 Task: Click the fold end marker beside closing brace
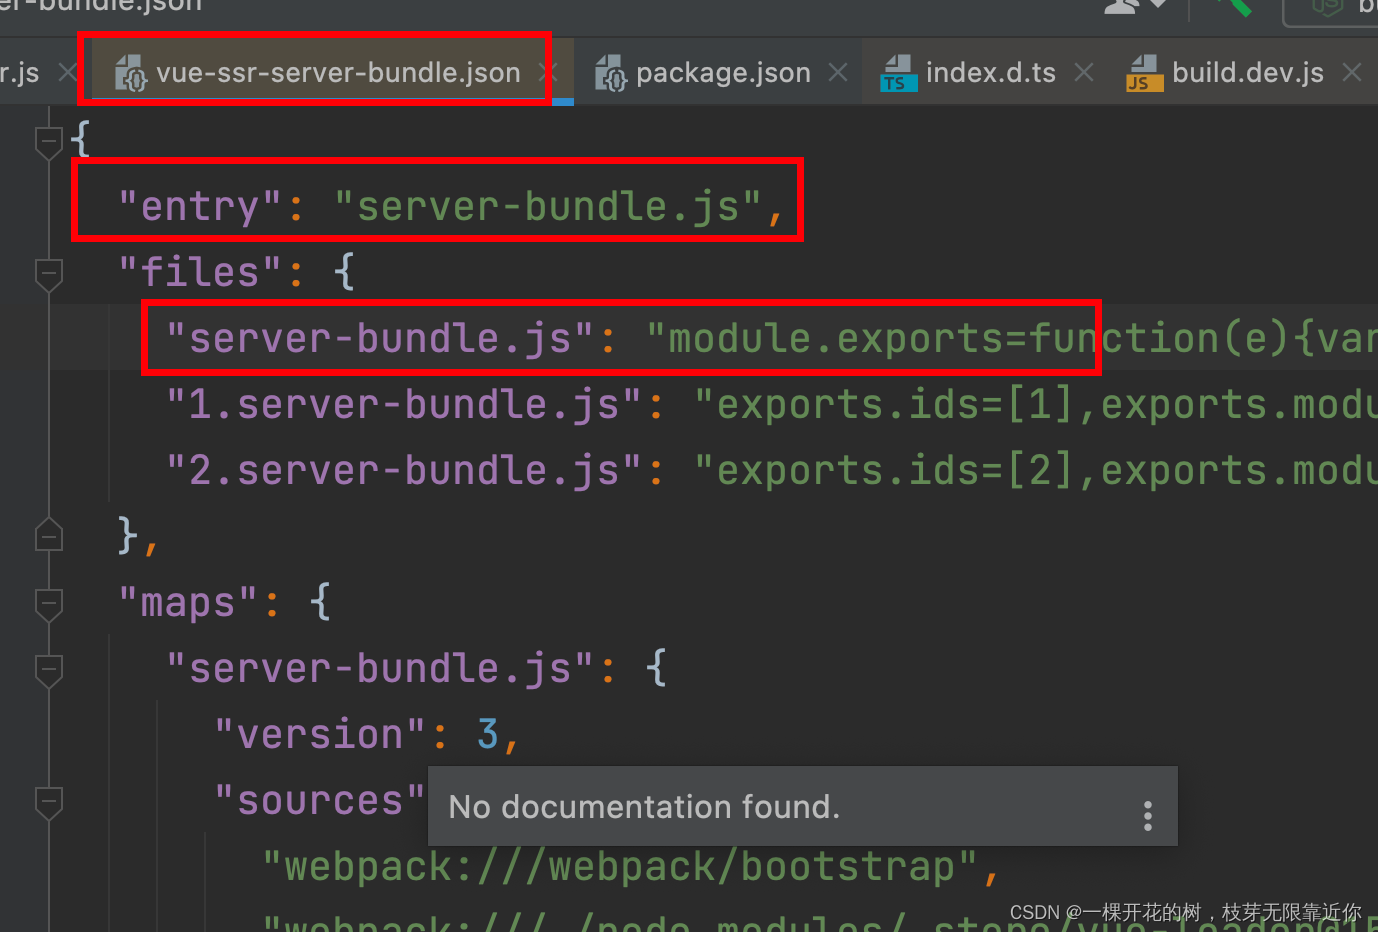click(x=48, y=536)
